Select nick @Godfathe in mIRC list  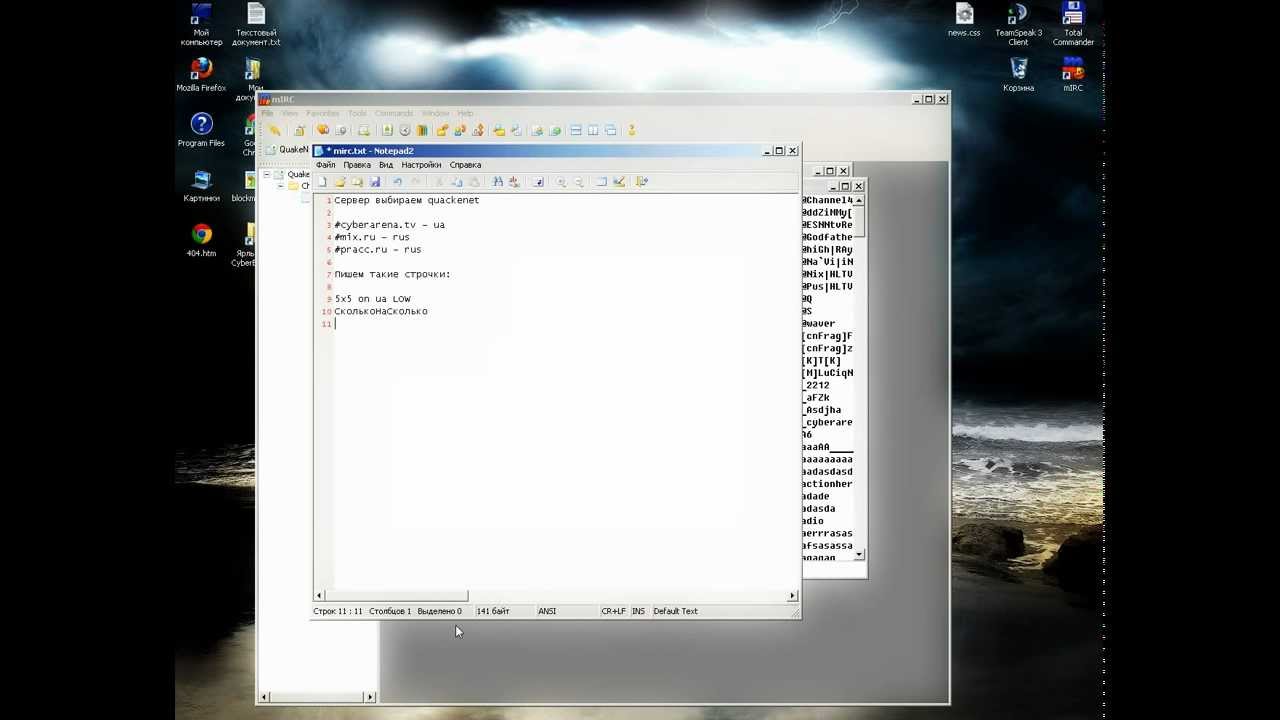click(827, 237)
